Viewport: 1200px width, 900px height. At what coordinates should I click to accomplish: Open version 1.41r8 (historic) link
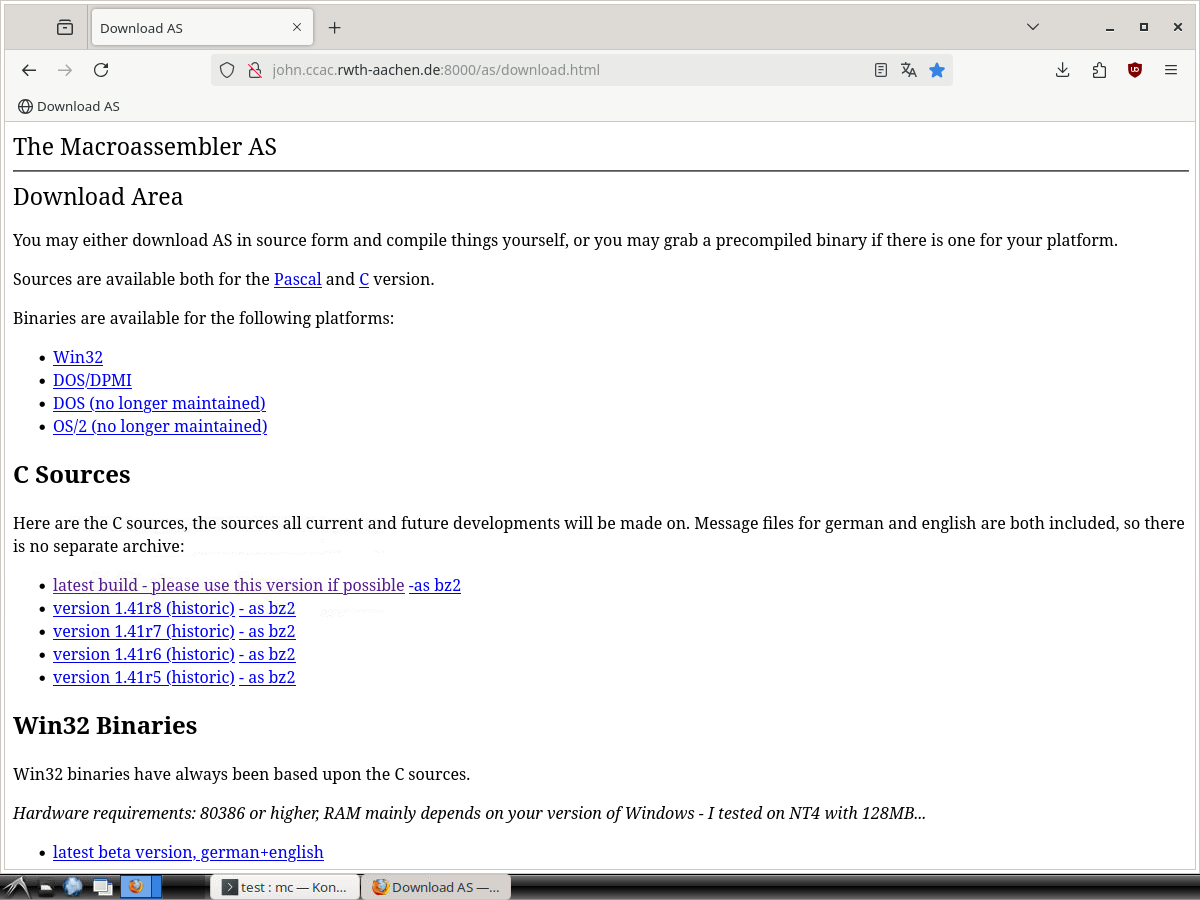[x=144, y=608]
